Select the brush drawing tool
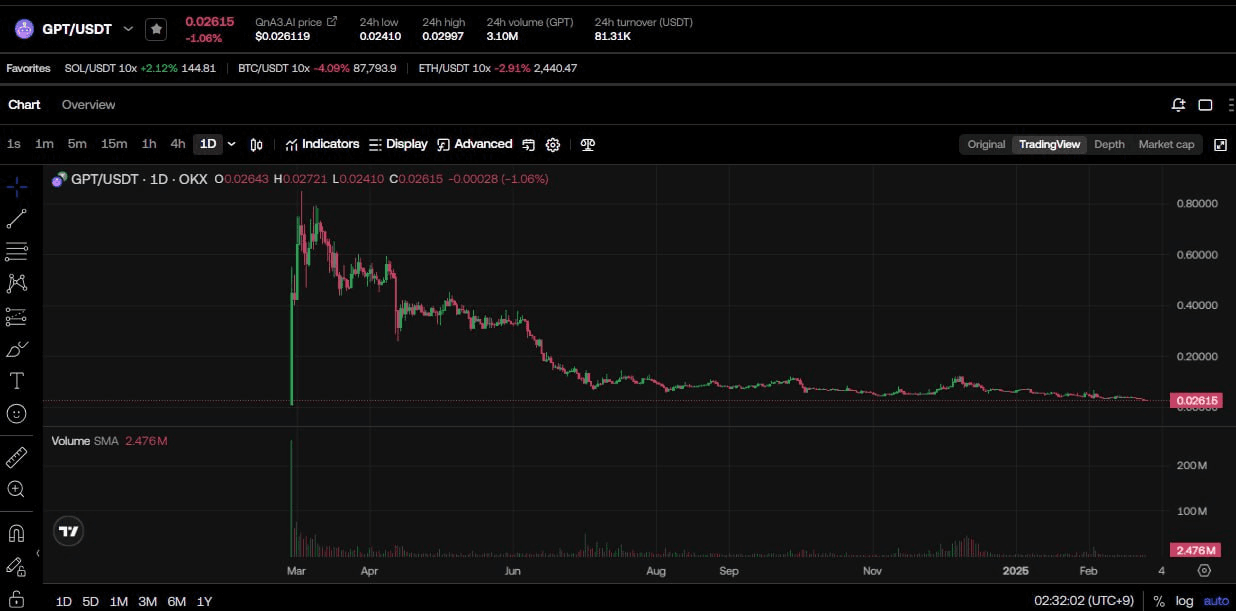Screen dimensions: 1236x611 16,348
